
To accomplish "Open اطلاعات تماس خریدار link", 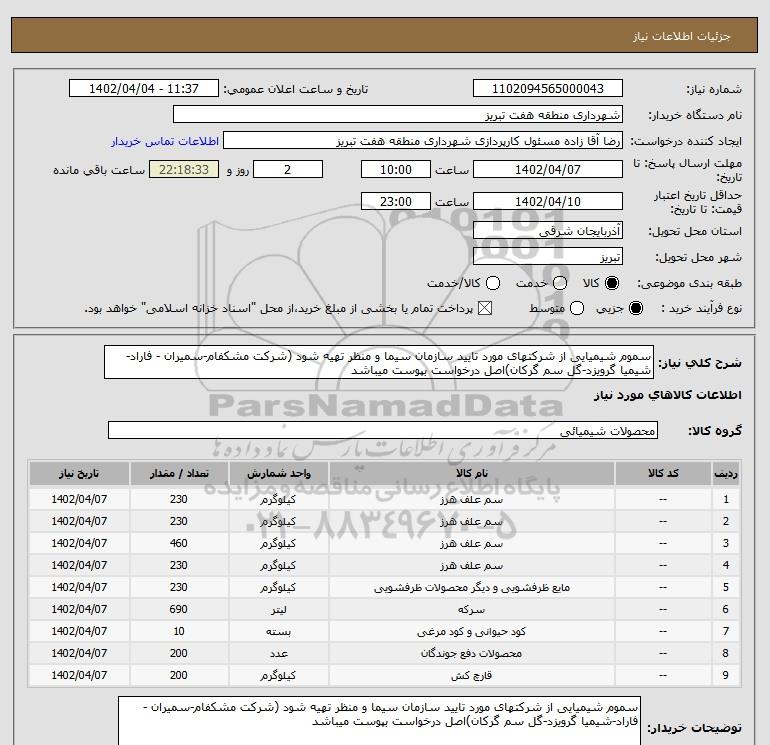I will tap(165, 141).
